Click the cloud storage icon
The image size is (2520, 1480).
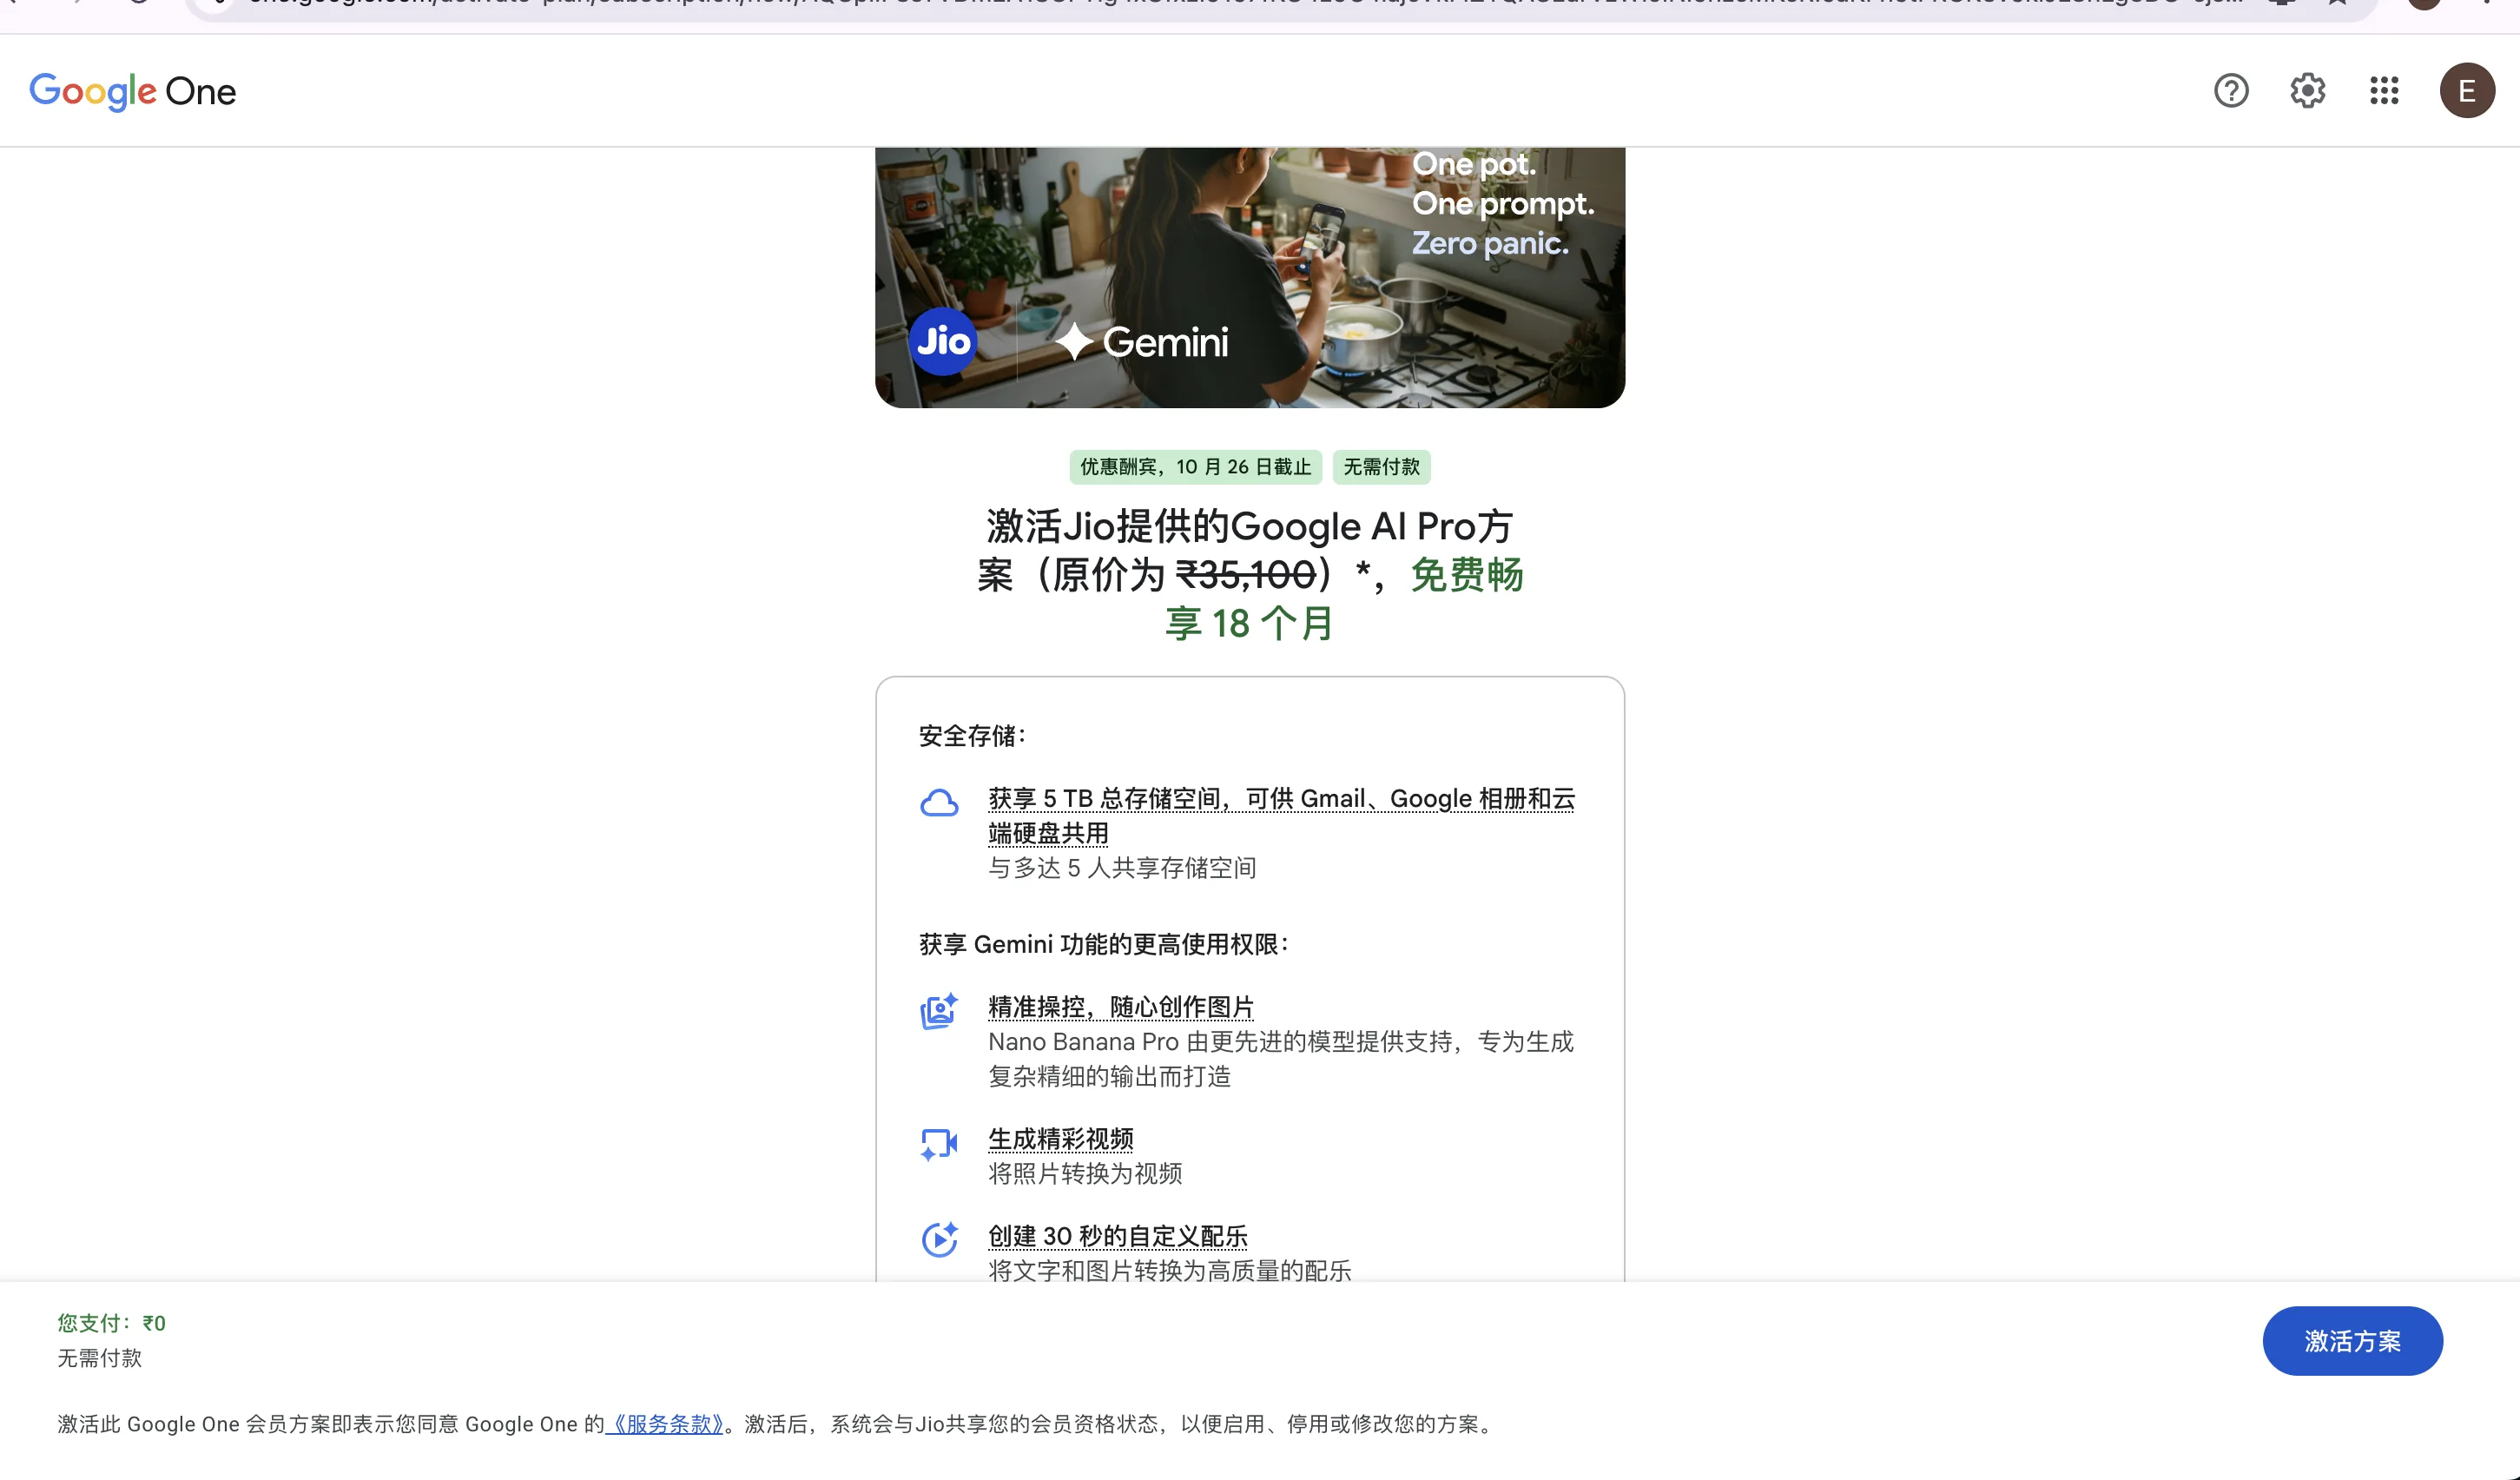(x=939, y=803)
